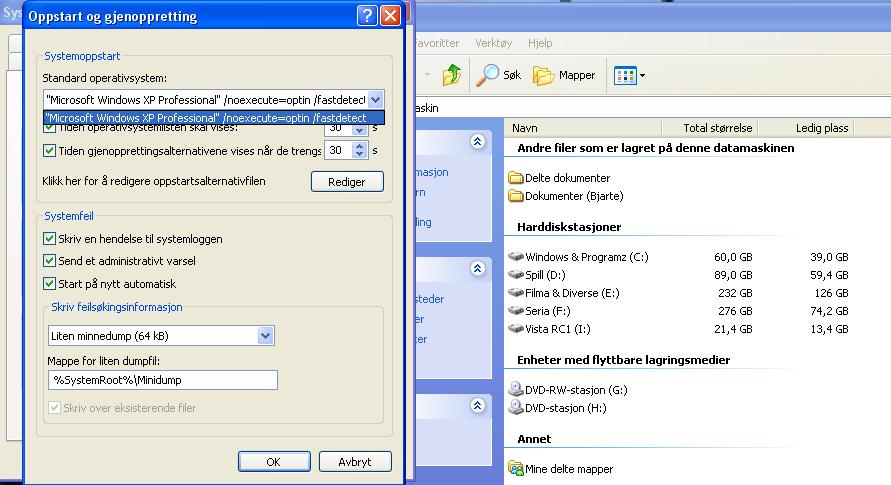This screenshot has width=891, height=485.
Task: Click the spinner arrows on operating system list time
Action: click(x=359, y=130)
